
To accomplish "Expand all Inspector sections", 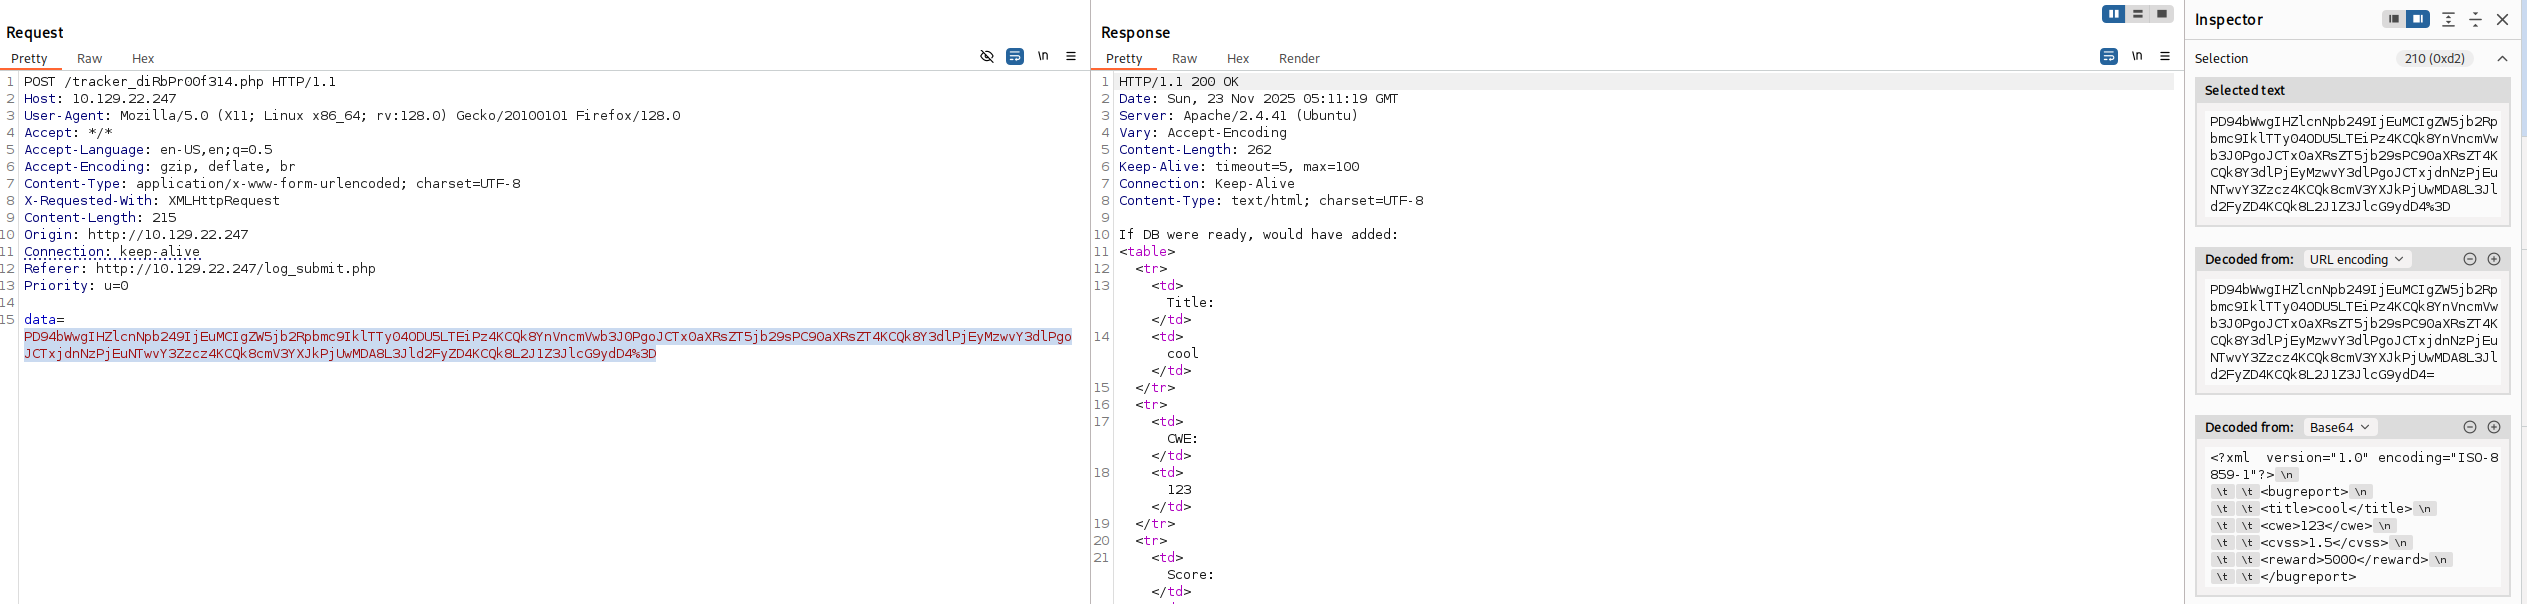I will (2448, 19).
